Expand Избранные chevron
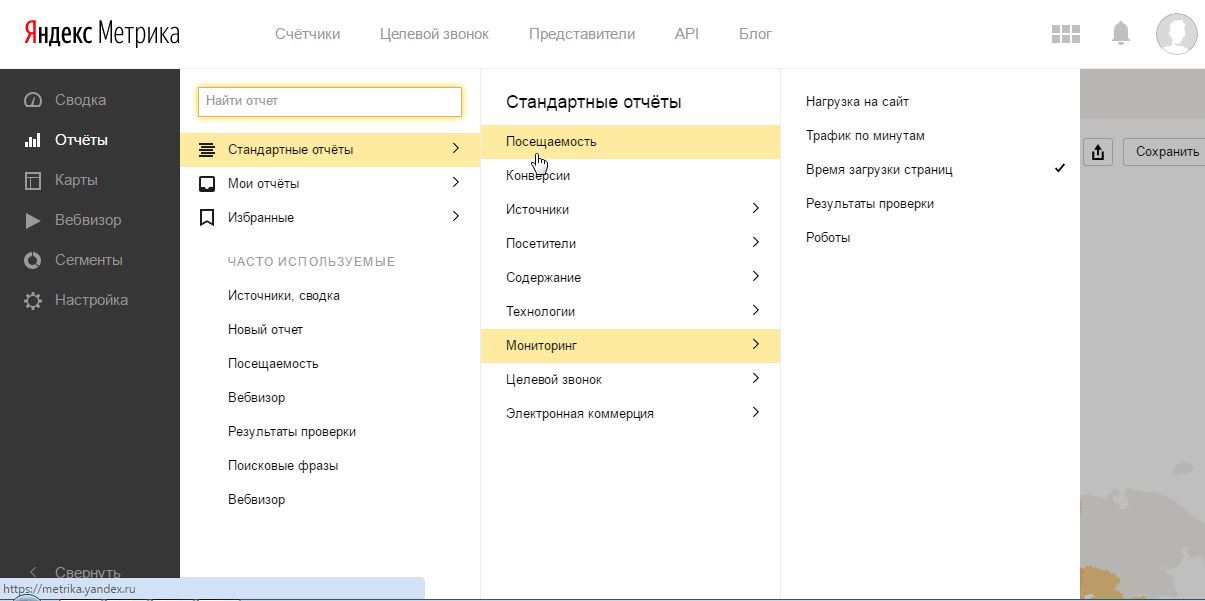The width and height of the screenshot is (1205, 601). coord(456,217)
